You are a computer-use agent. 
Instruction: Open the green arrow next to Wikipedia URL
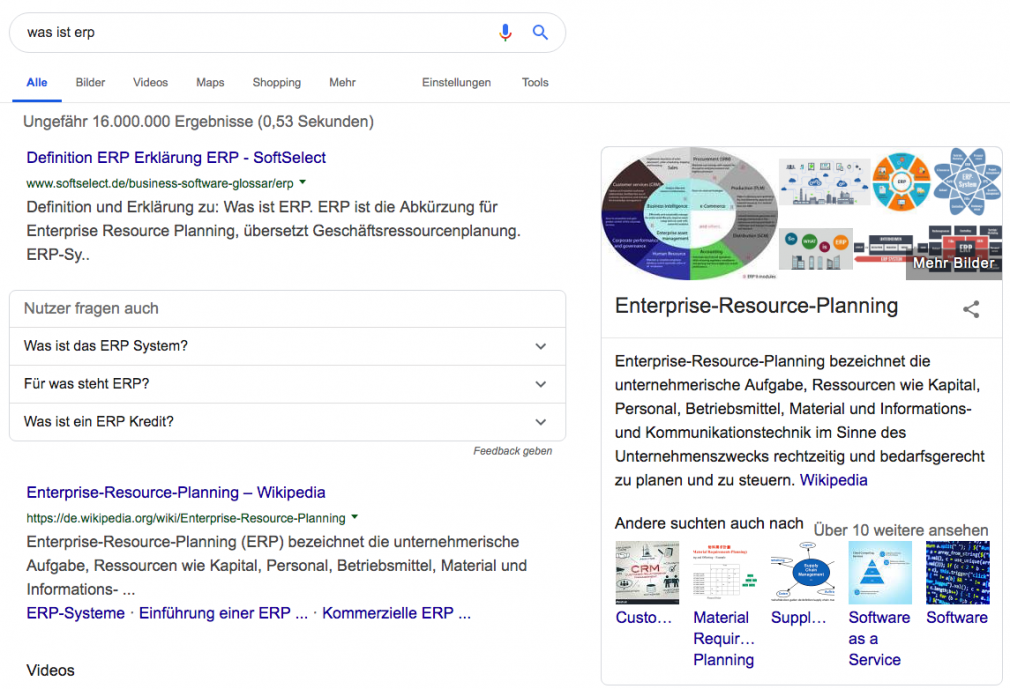point(354,517)
